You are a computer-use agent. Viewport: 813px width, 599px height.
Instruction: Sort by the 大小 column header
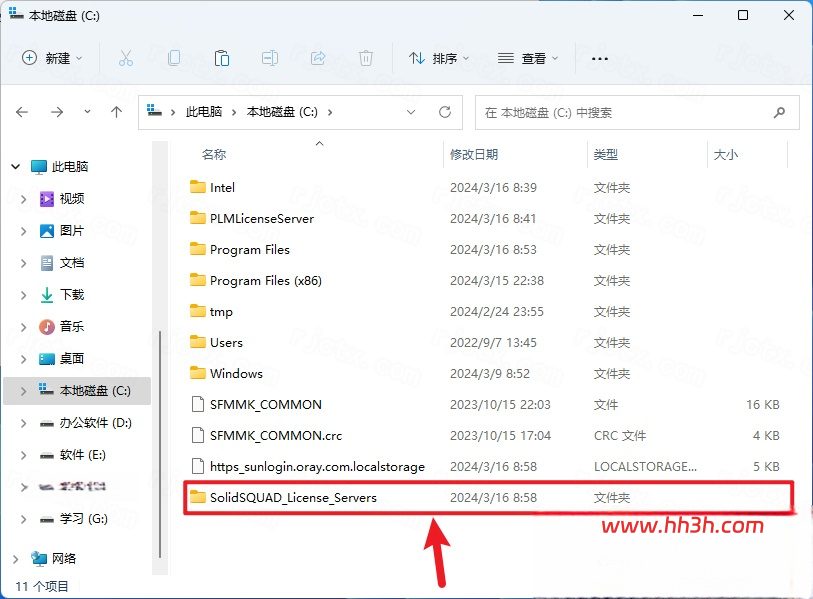pyautogui.click(x=726, y=155)
